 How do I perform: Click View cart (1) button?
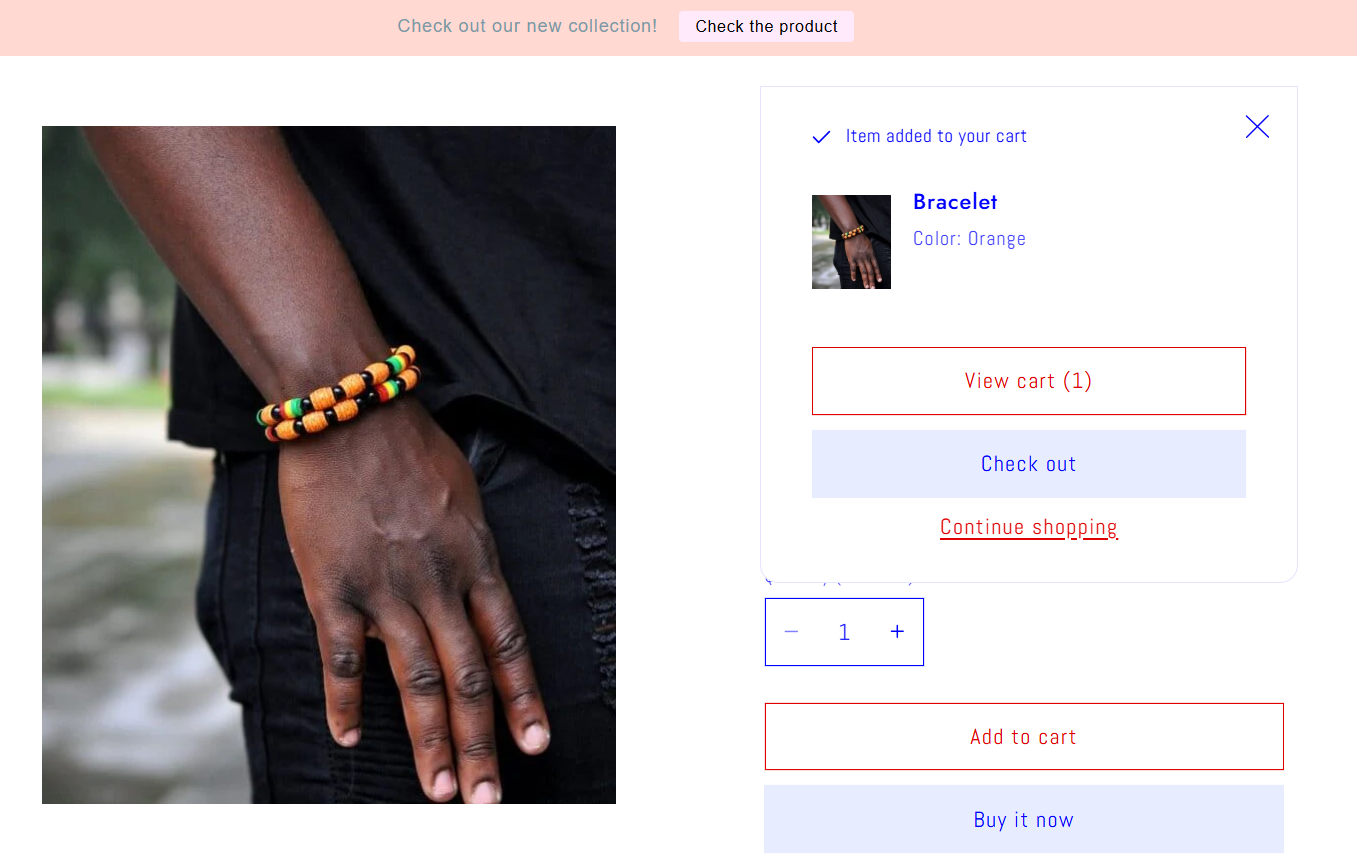click(x=1029, y=381)
